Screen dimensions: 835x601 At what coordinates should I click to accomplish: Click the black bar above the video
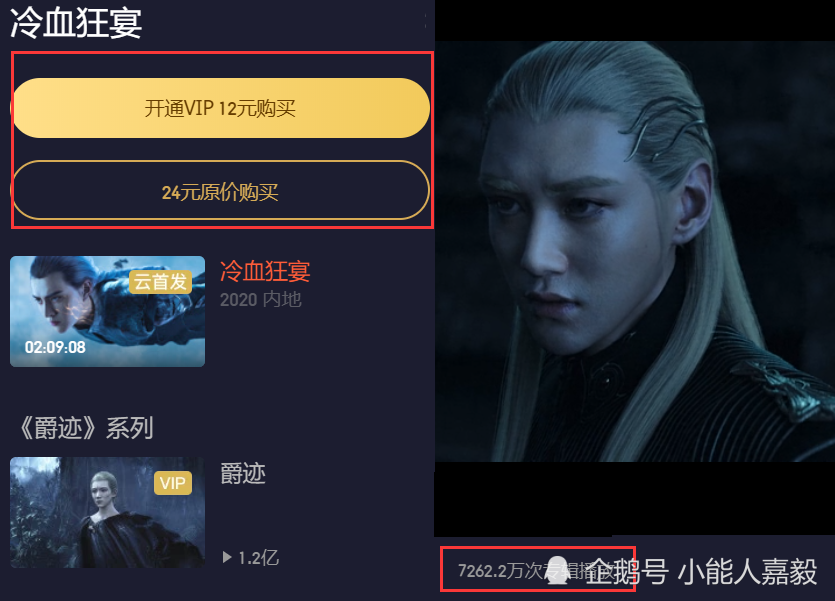[635, 20]
